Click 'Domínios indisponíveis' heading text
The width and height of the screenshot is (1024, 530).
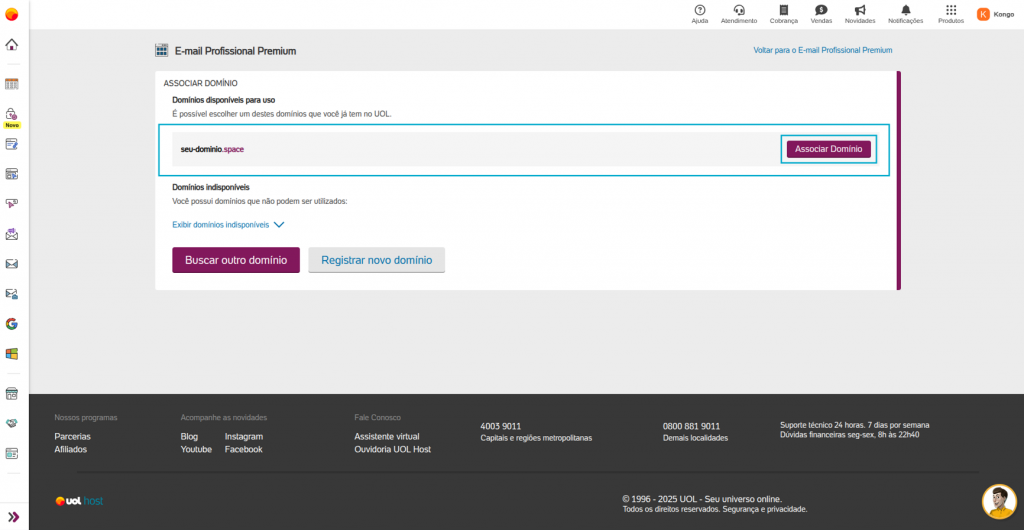211,187
